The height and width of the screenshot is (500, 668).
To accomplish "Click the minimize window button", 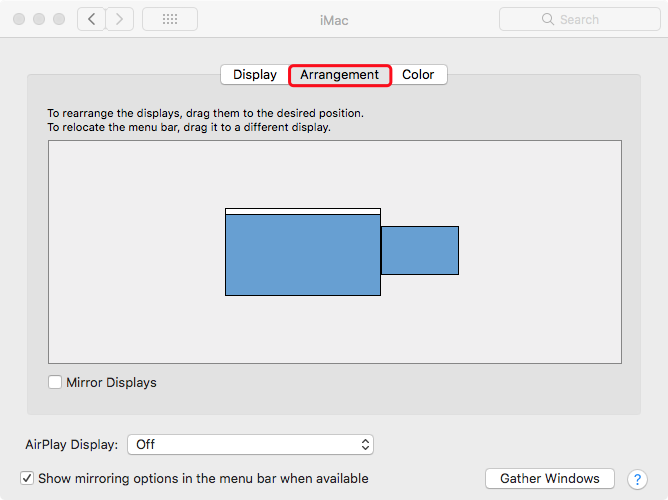I will pos(39,19).
